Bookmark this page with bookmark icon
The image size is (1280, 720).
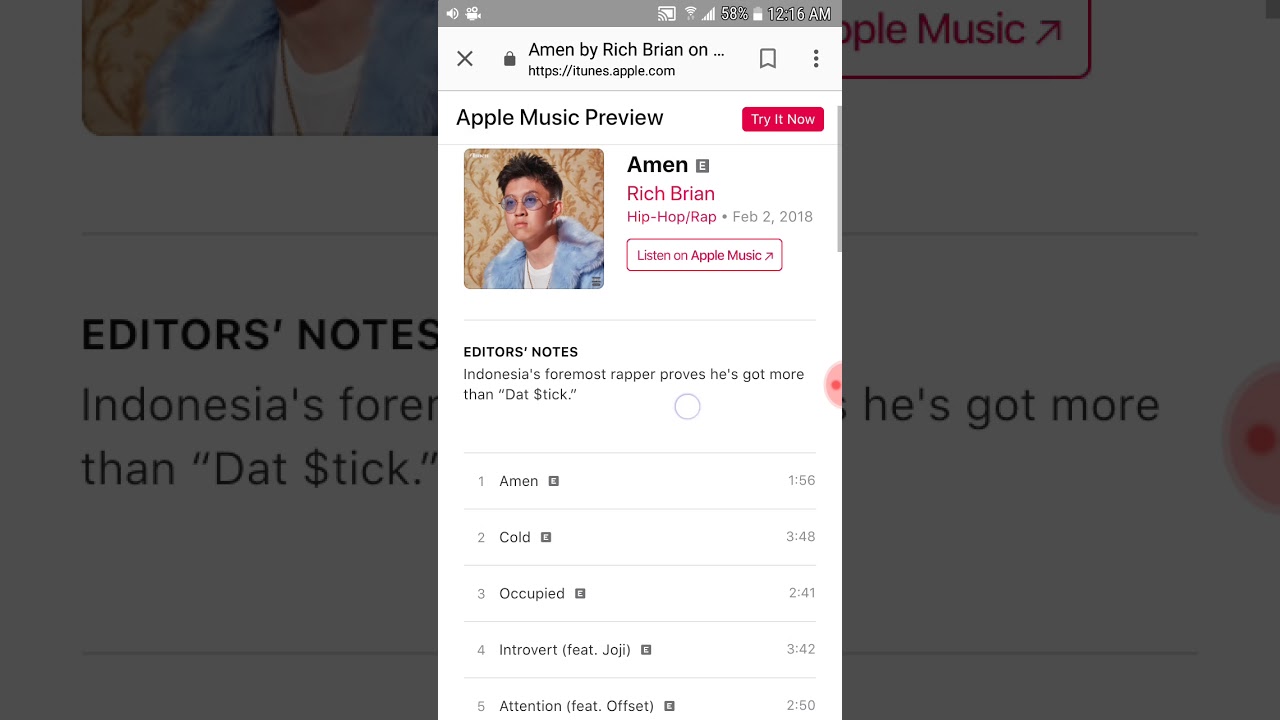(768, 59)
